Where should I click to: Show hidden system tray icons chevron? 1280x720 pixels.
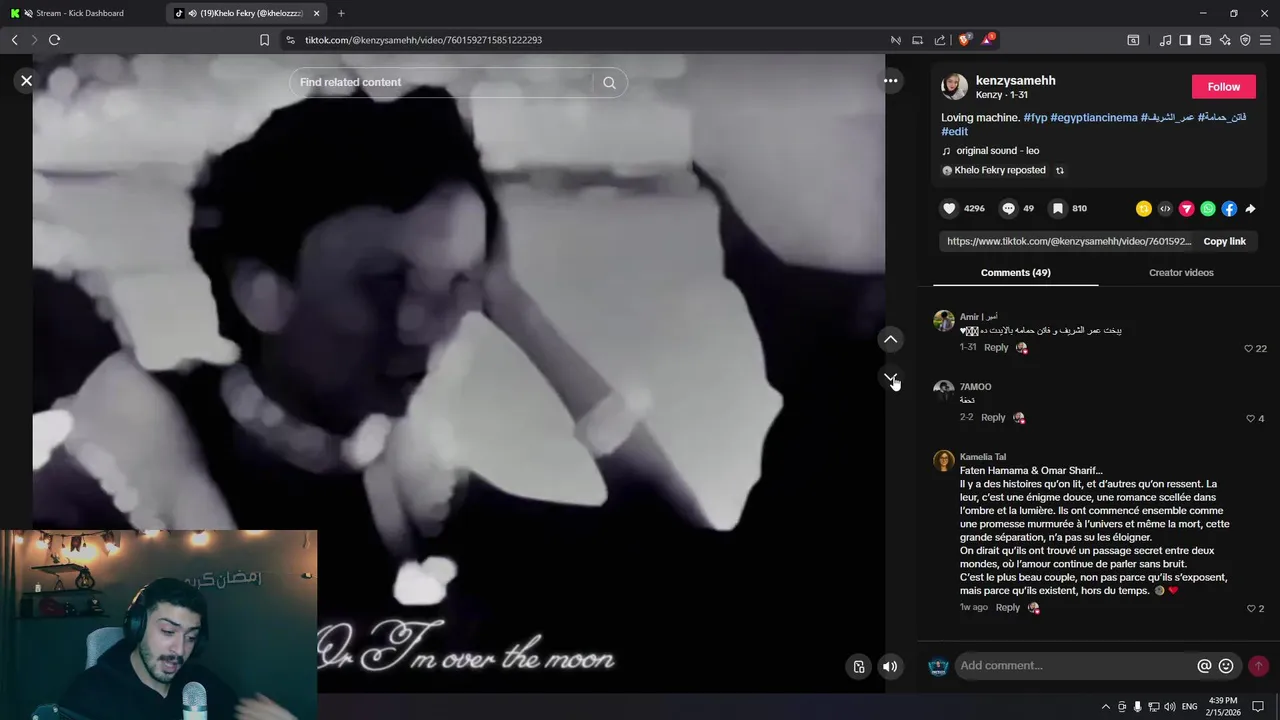[1105, 706]
